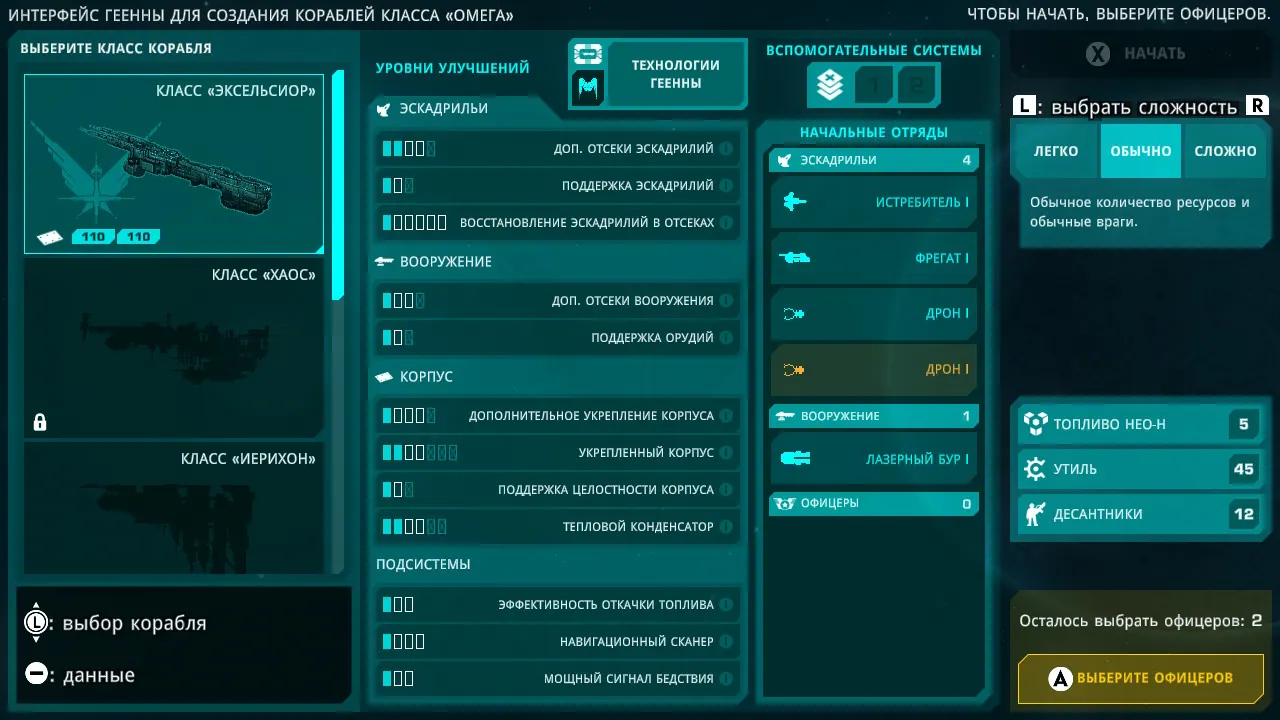Click the Выберите офицеров button
1280x720 pixels.
tap(1141, 678)
